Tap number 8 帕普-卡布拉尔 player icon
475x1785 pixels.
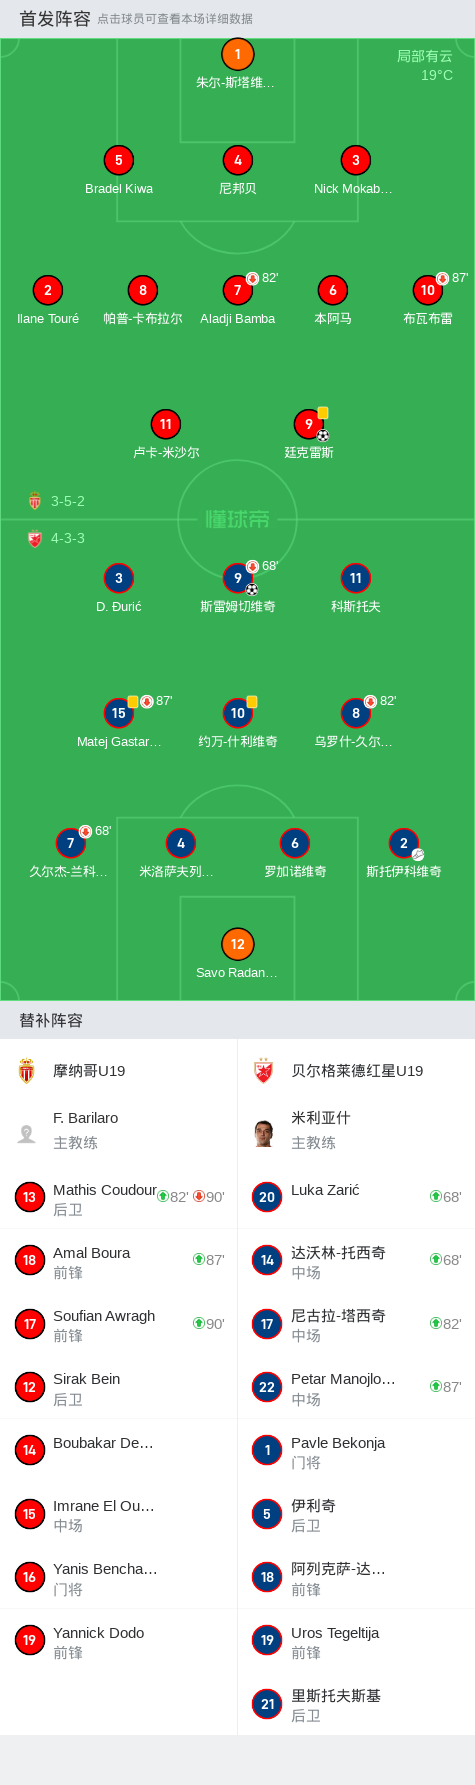point(143,290)
